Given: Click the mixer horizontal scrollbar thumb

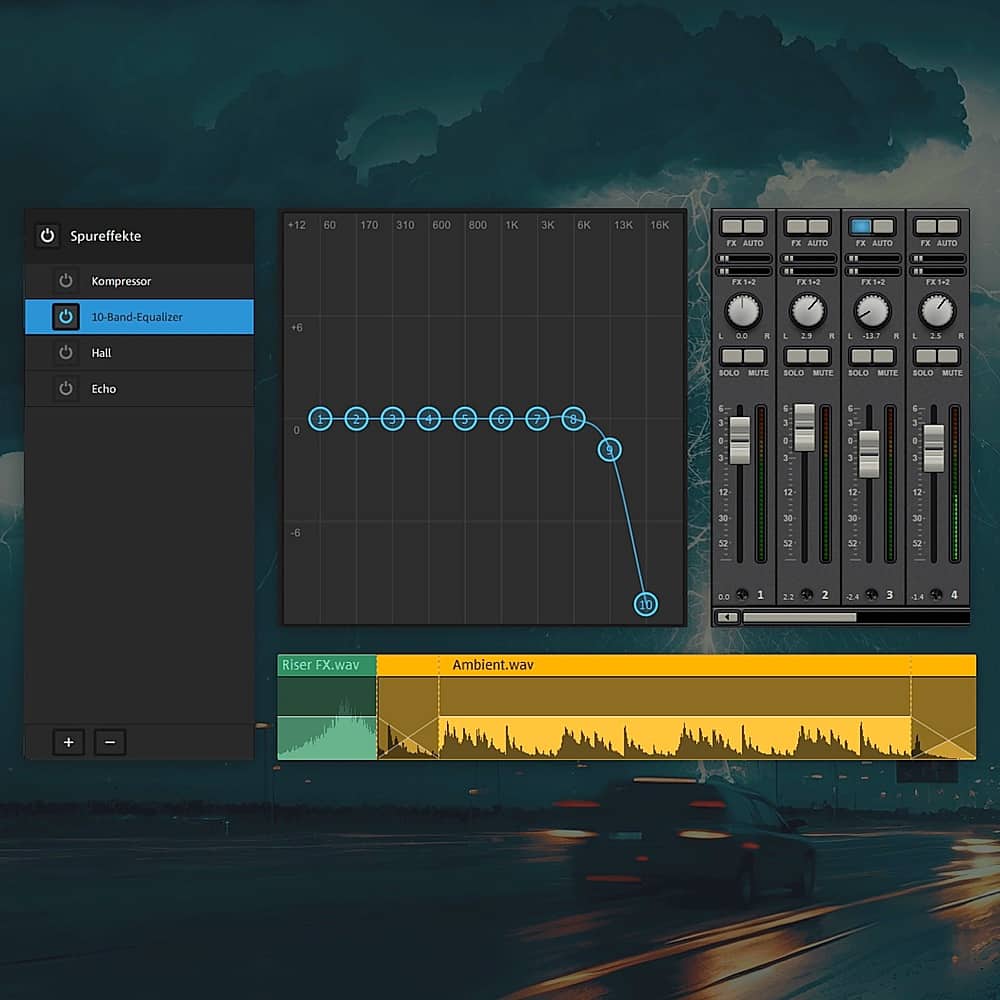Looking at the screenshot, I should pyautogui.click(x=799, y=617).
